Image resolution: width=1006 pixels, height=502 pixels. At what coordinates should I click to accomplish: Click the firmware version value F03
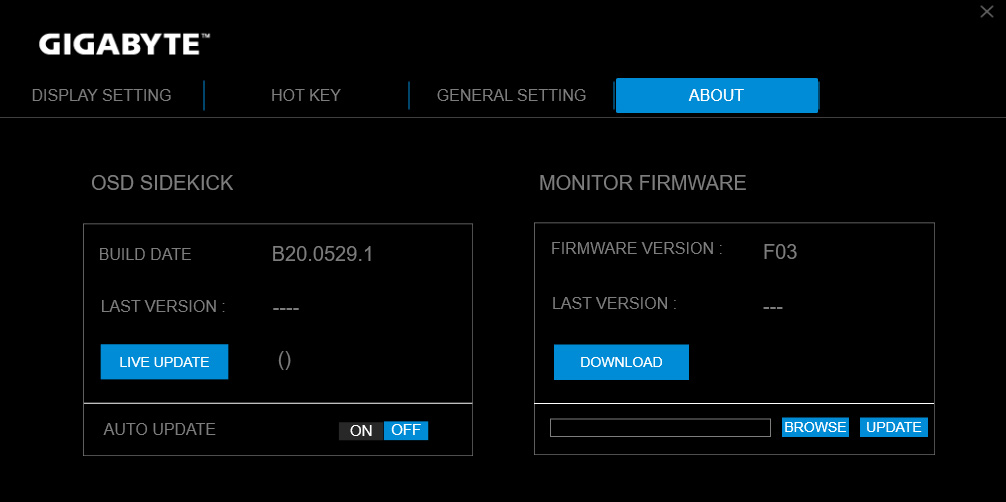(x=780, y=252)
